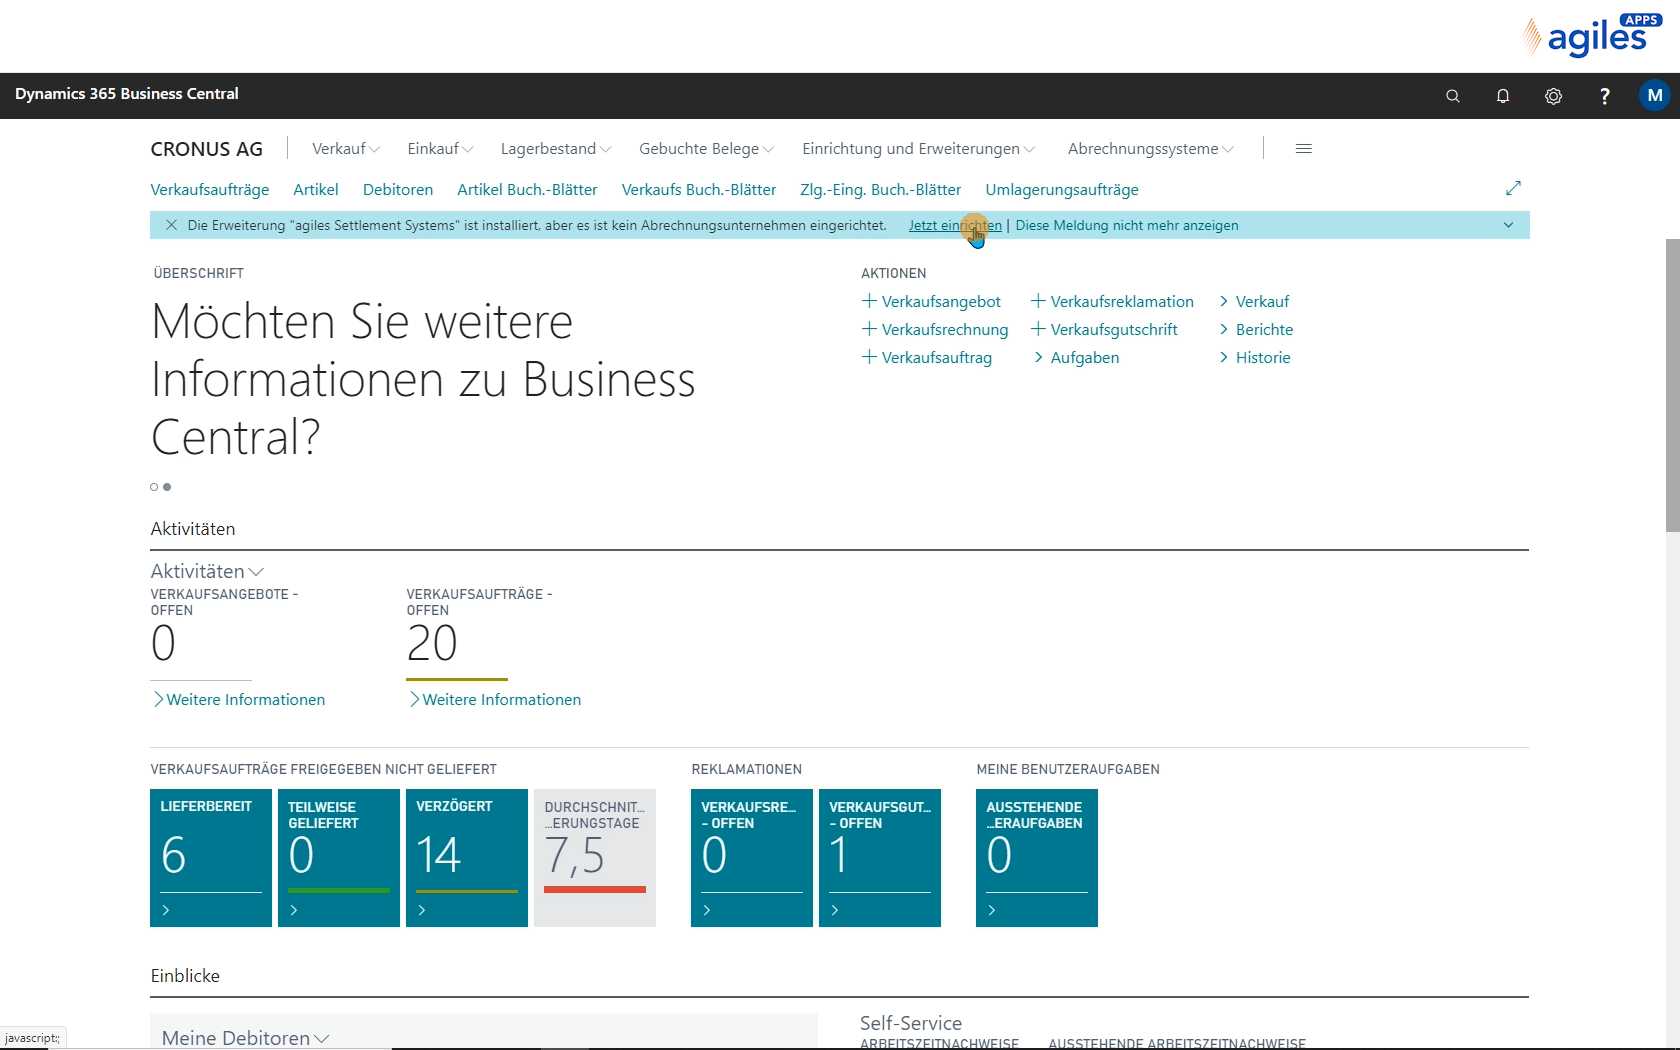Image resolution: width=1680 pixels, height=1050 pixels.
Task: Click the Verkaufsangebote offen count 0
Action: click(163, 643)
